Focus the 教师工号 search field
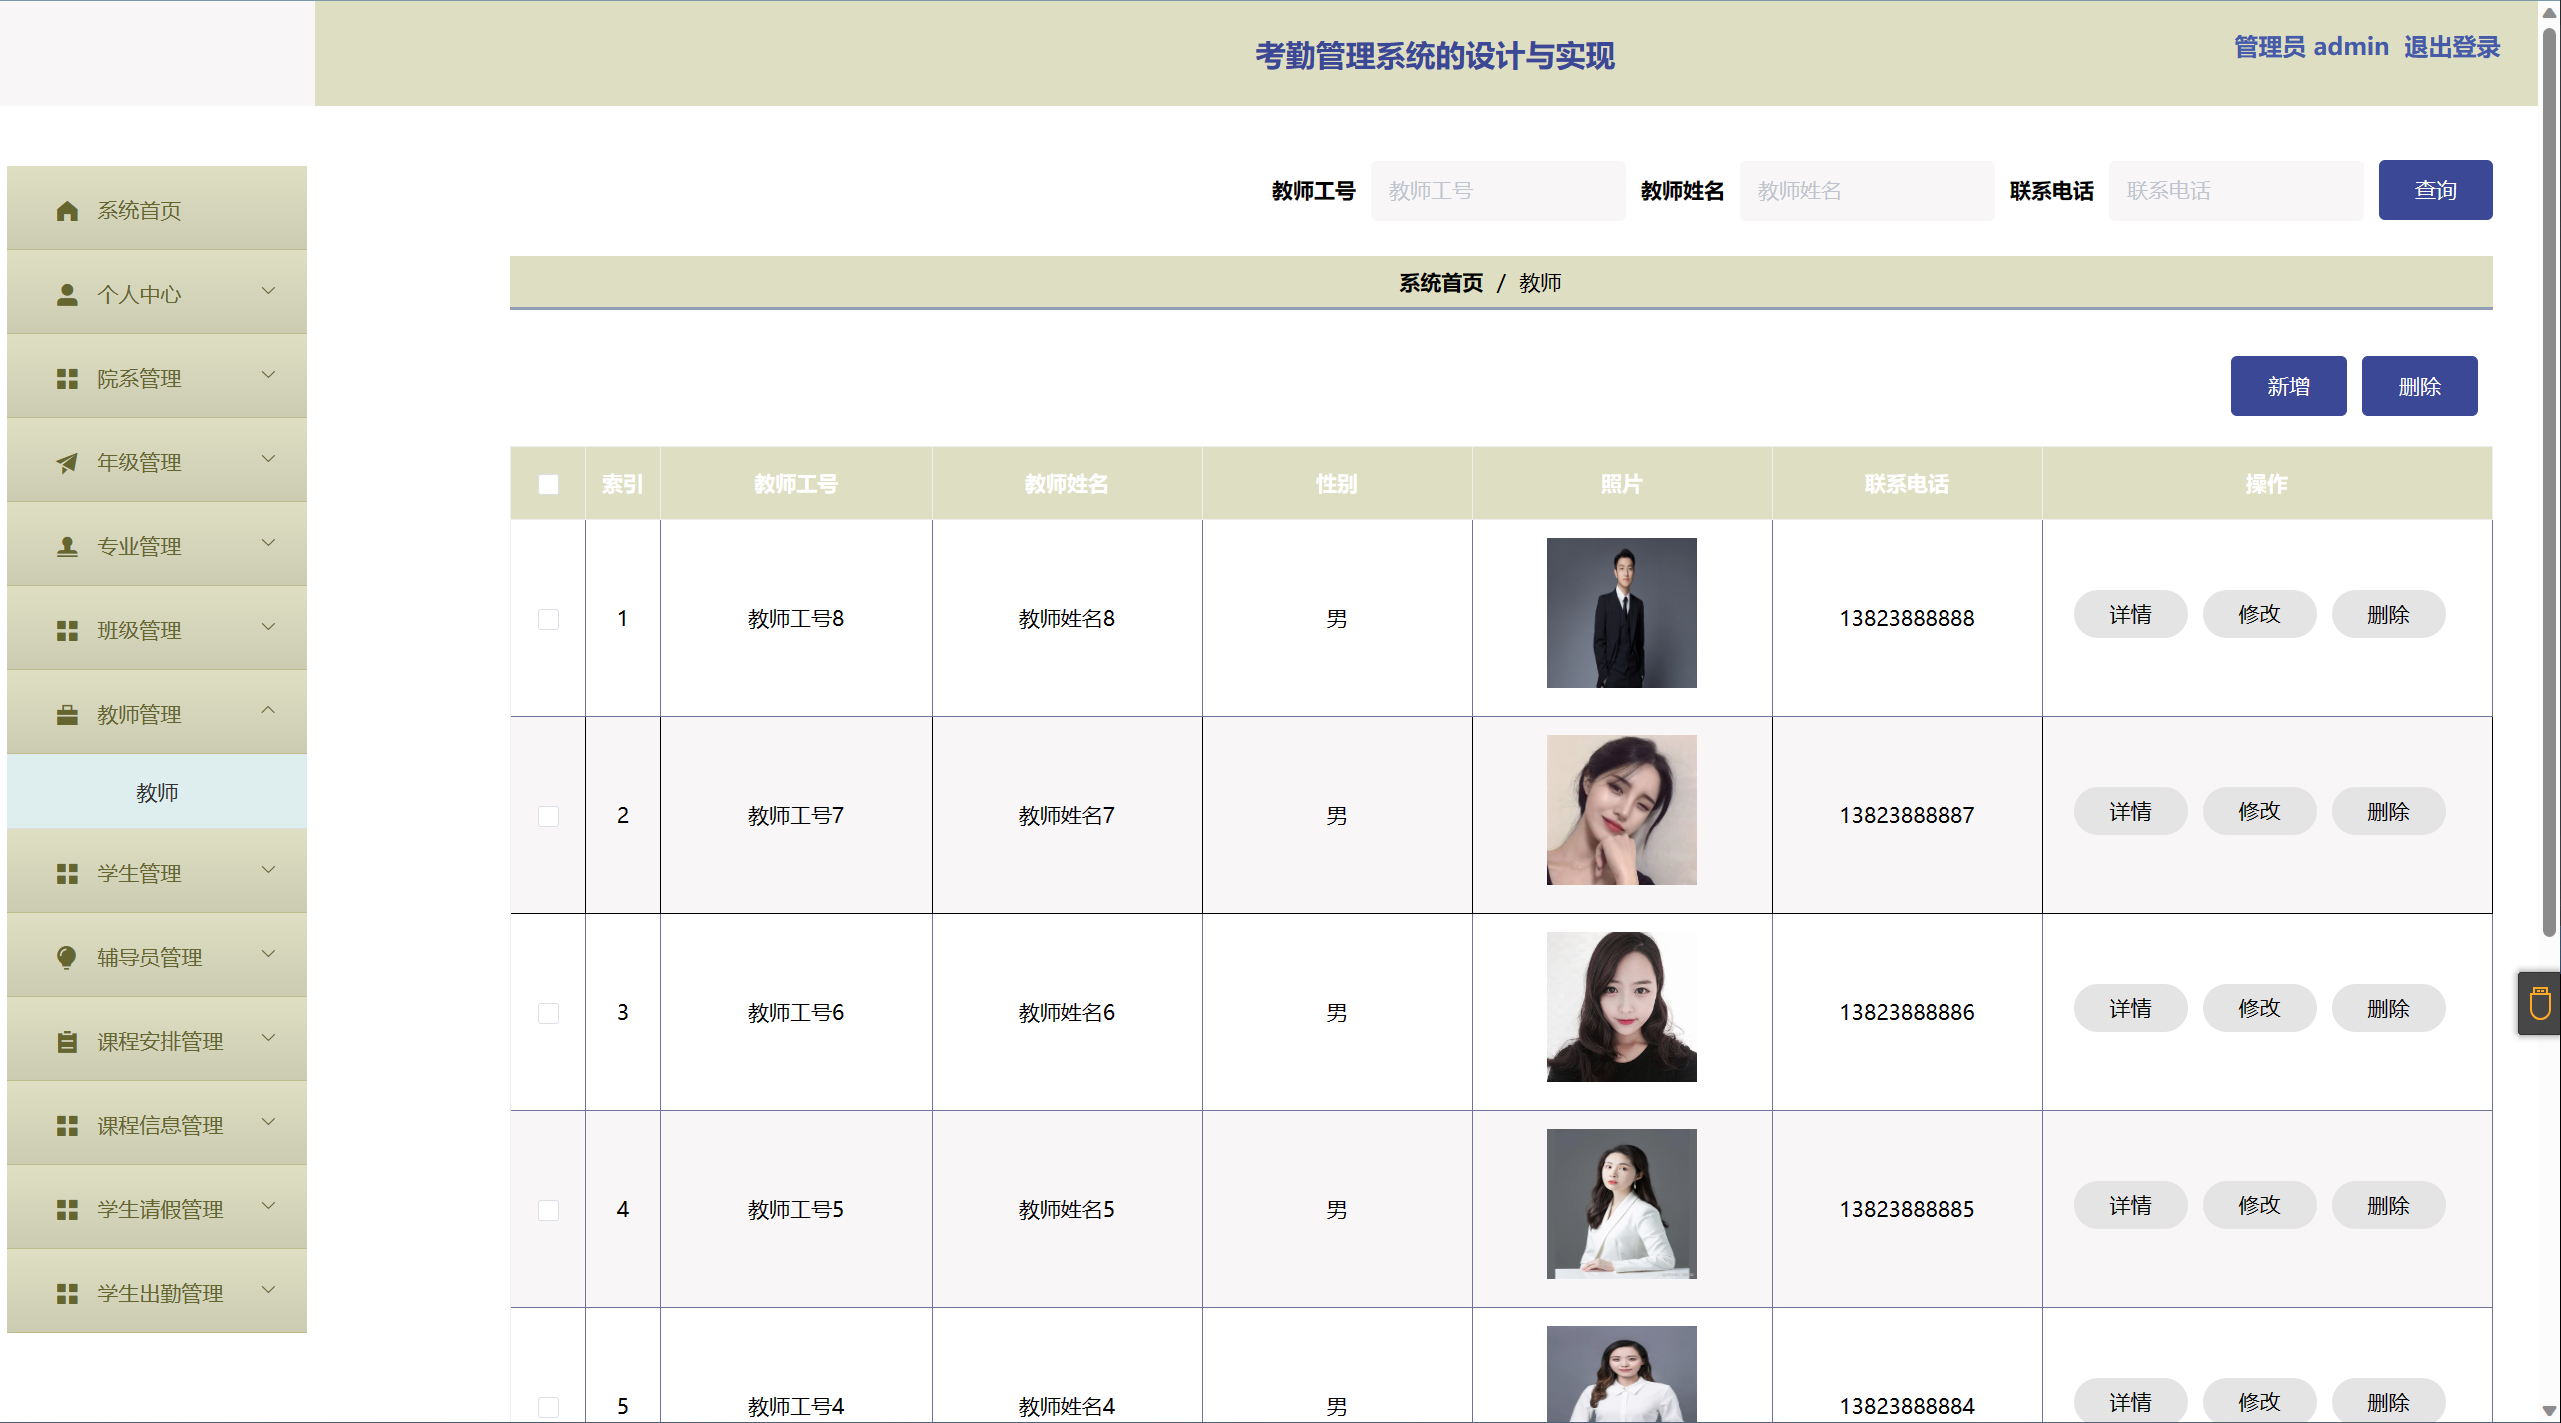2561x1423 pixels. pyautogui.click(x=1497, y=190)
